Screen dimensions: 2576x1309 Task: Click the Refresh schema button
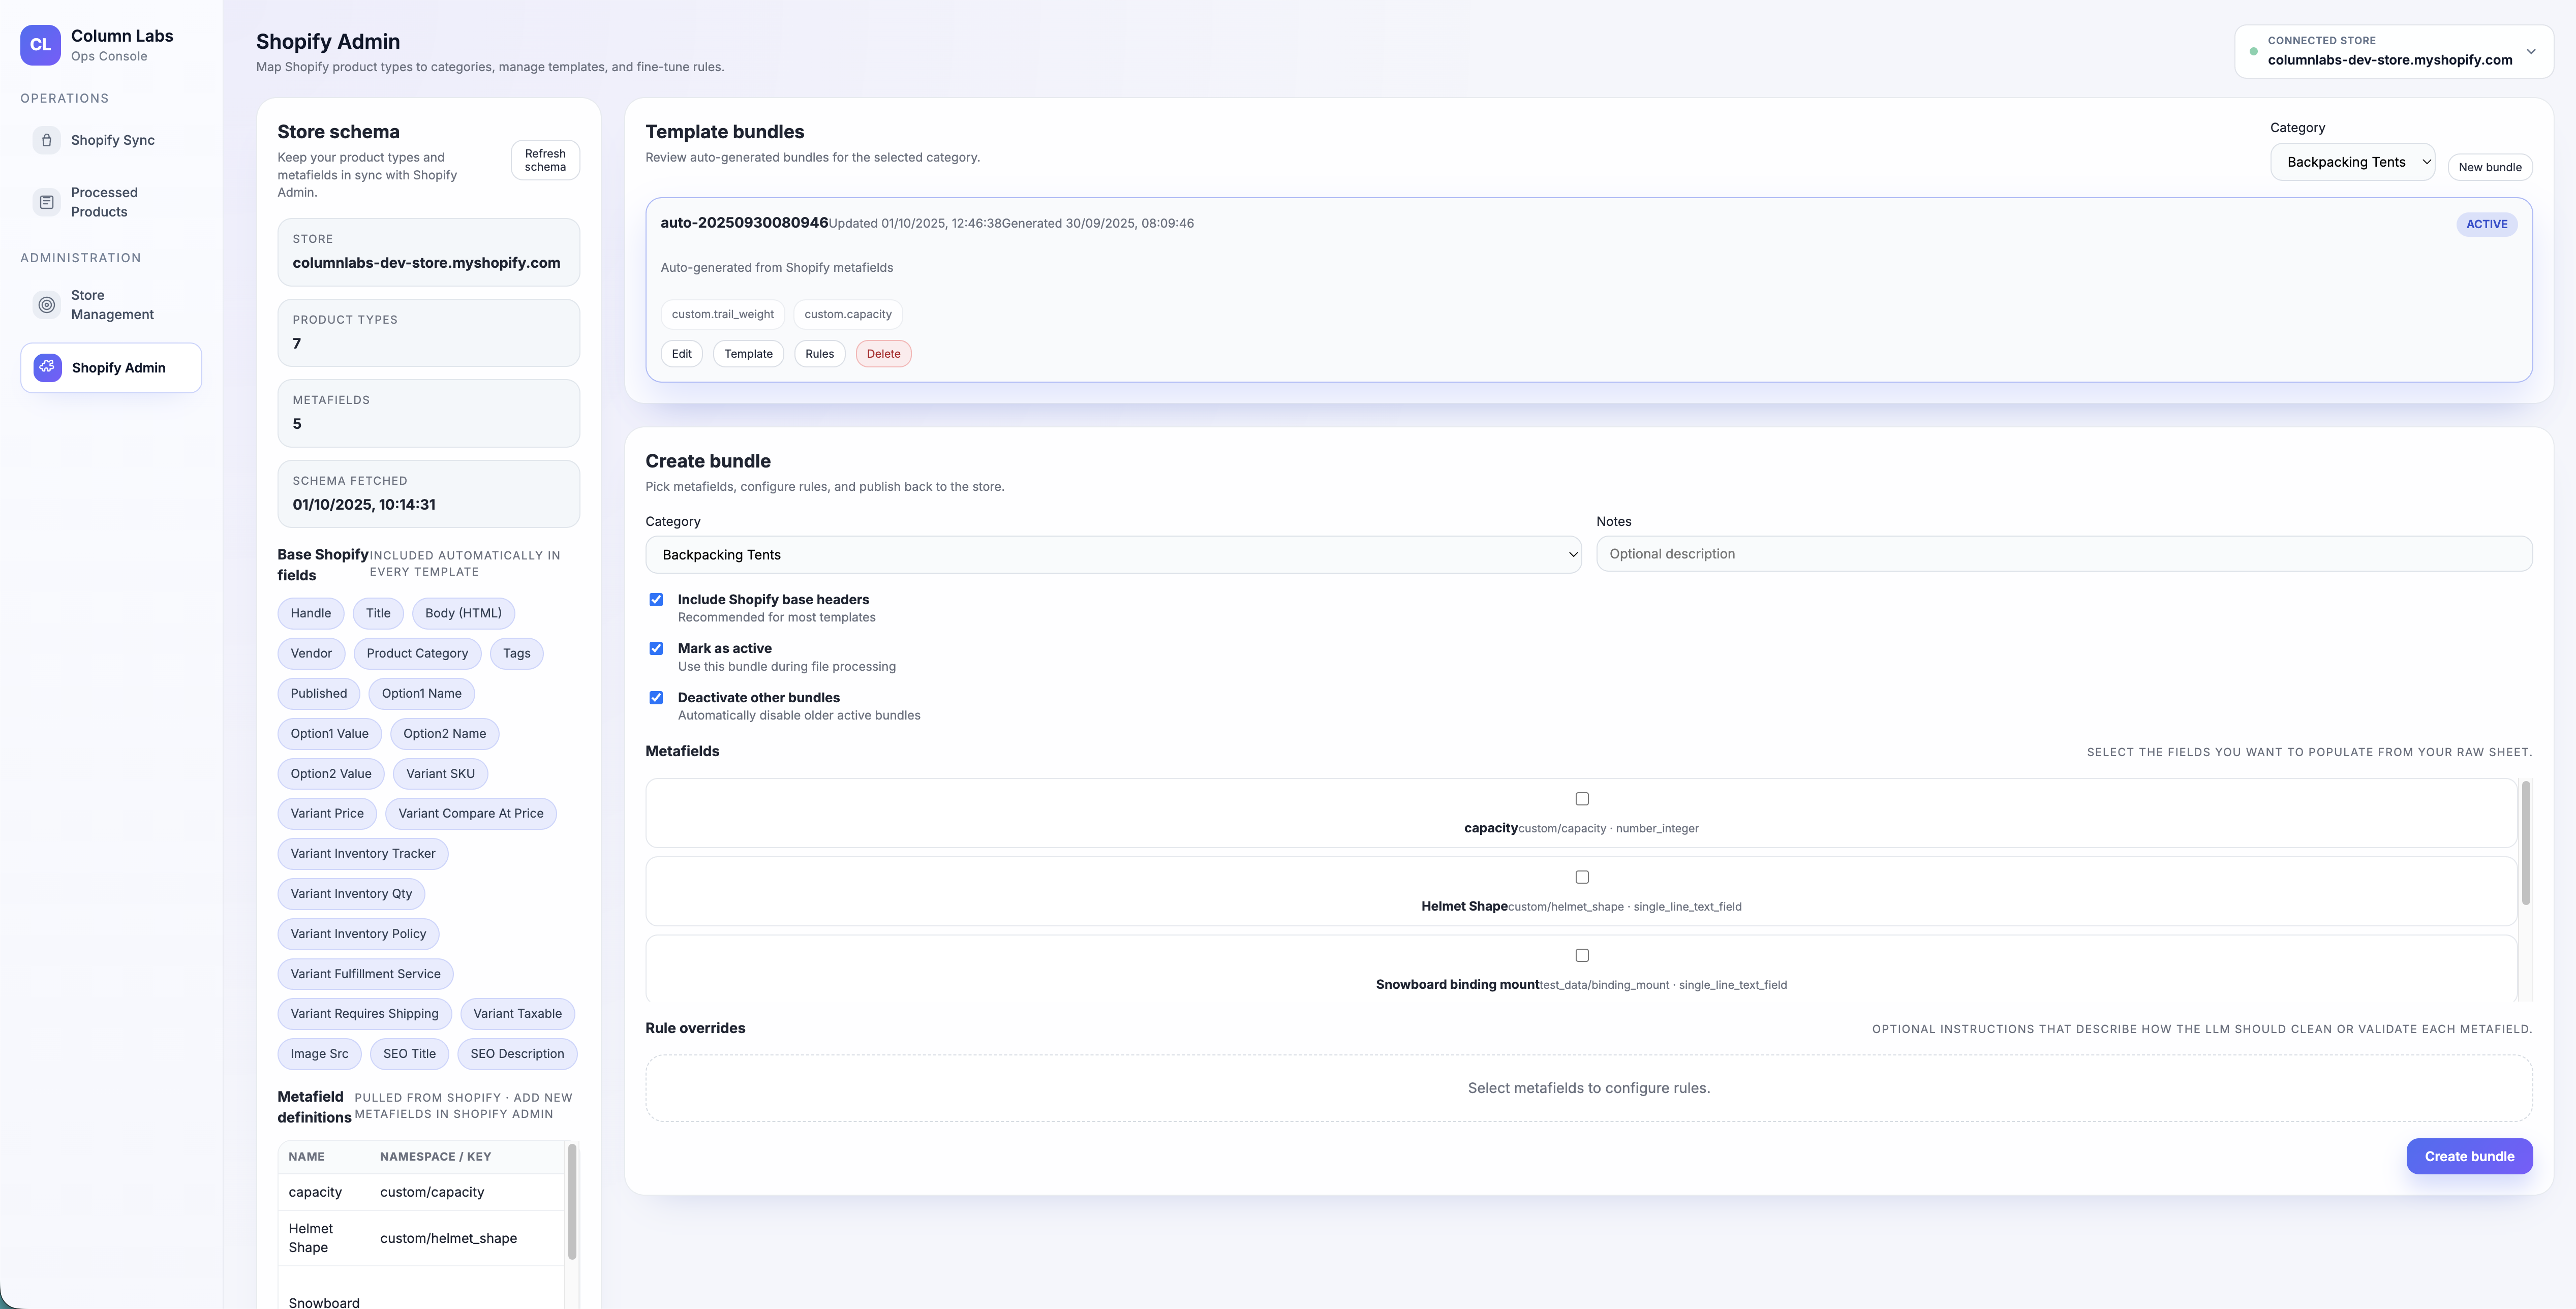coord(544,160)
